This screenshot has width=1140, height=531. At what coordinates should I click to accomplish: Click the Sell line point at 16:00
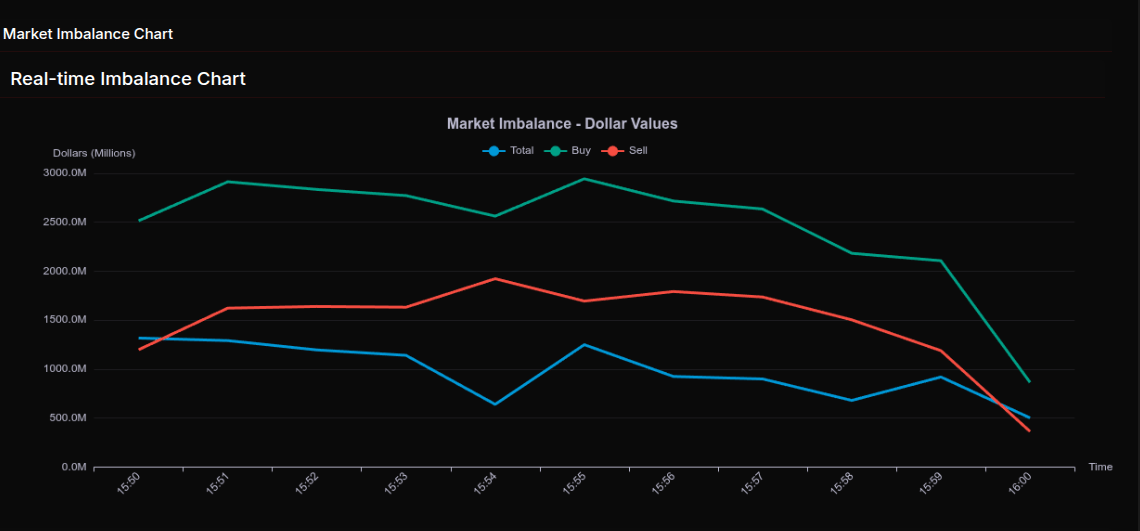(x=1029, y=431)
